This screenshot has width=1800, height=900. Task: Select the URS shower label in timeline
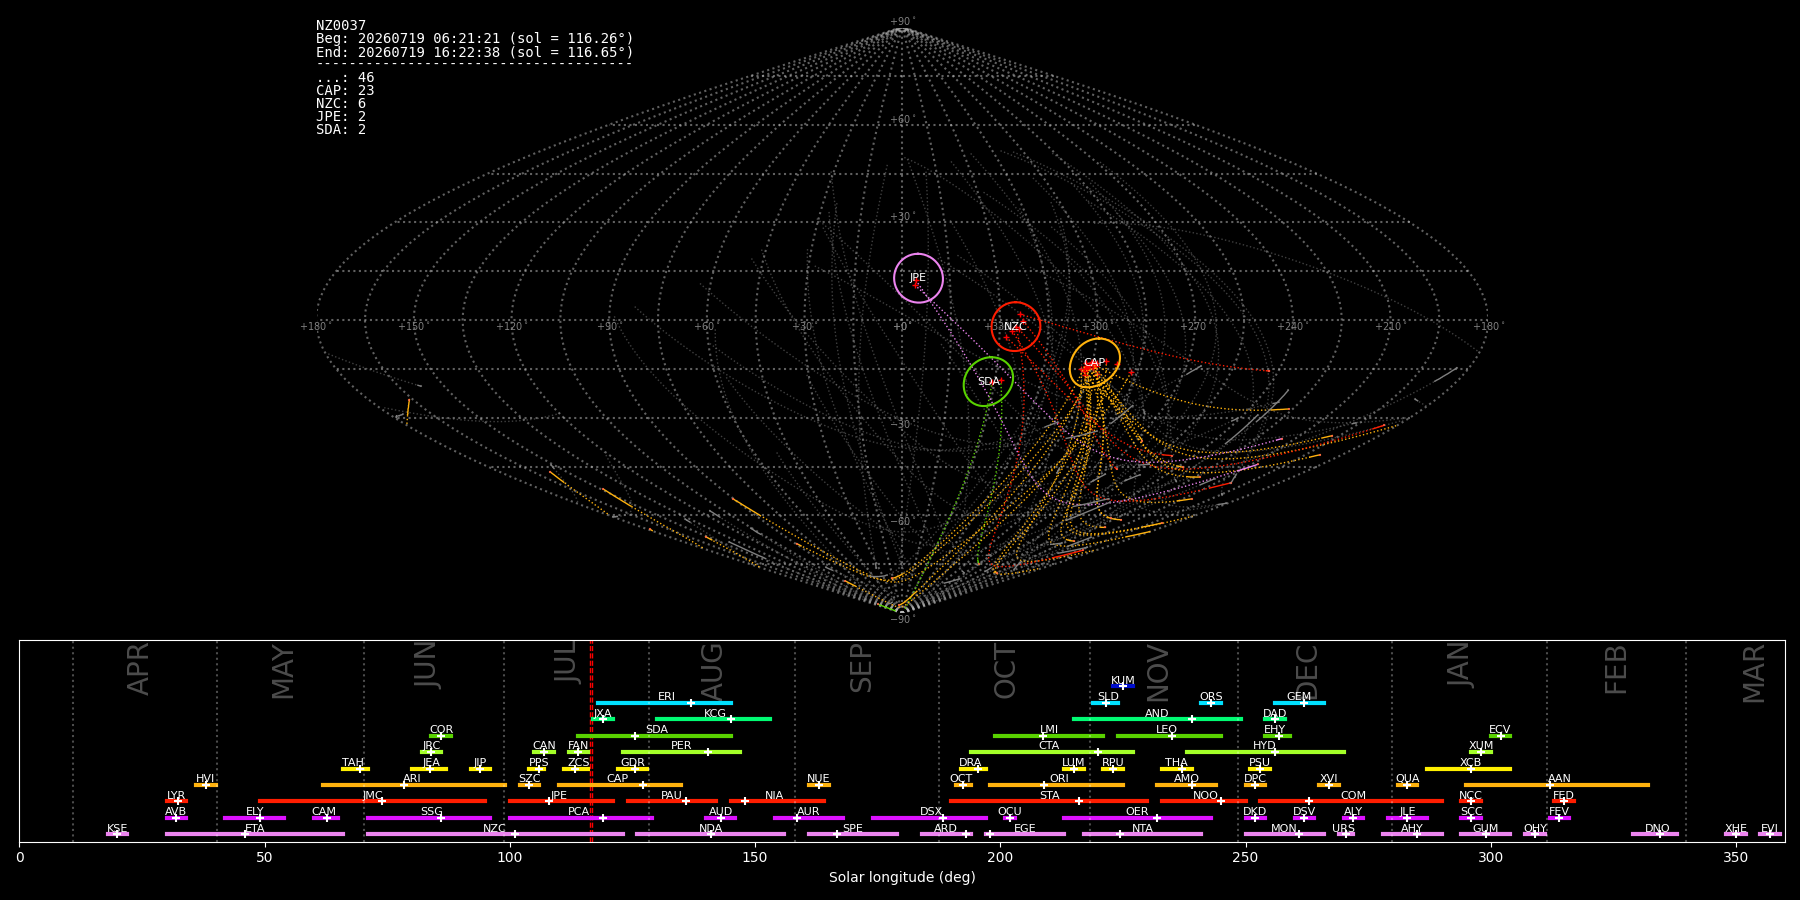(x=1343, y=829)
